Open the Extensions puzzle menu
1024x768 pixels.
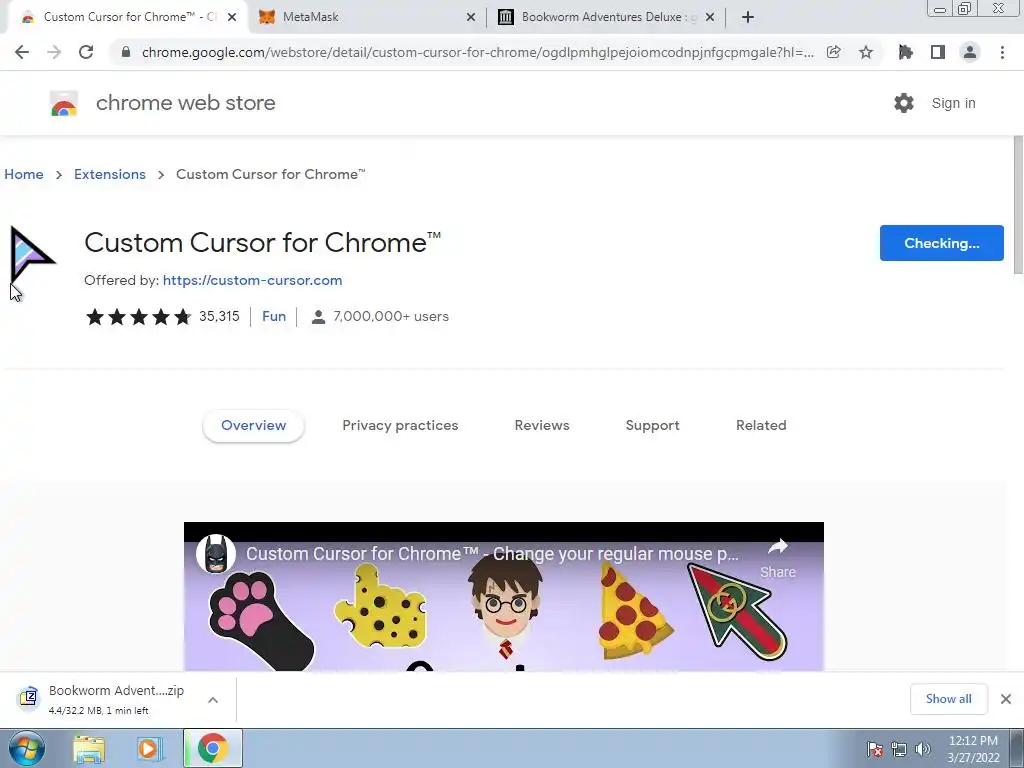pyautogui.click(x=905, y=52)
